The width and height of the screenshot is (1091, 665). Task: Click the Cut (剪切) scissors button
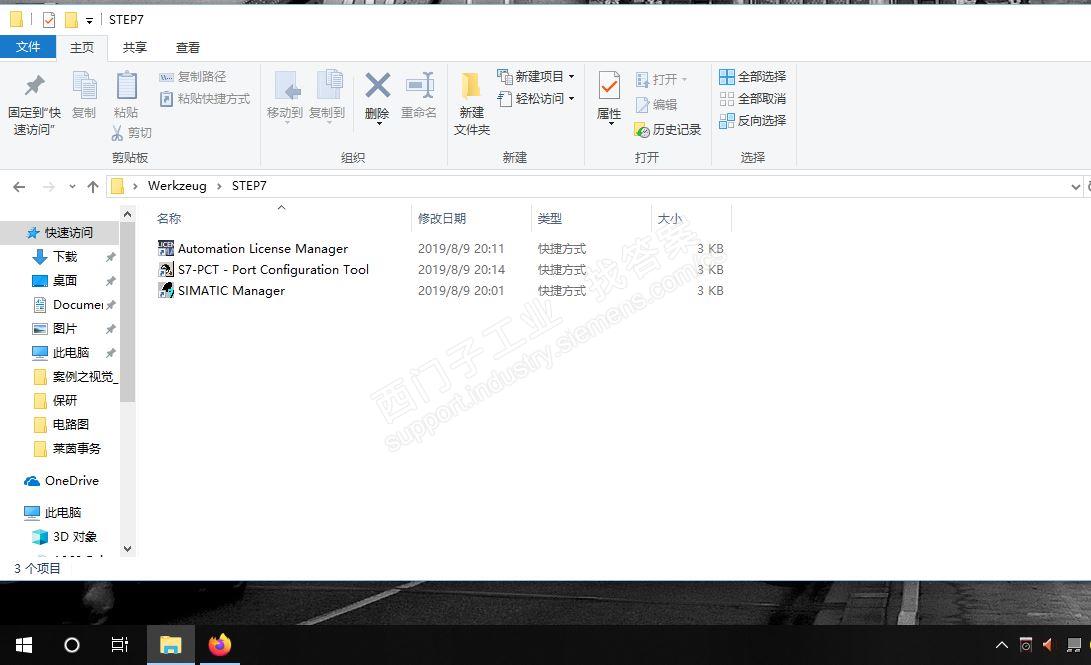click(131, 132)
